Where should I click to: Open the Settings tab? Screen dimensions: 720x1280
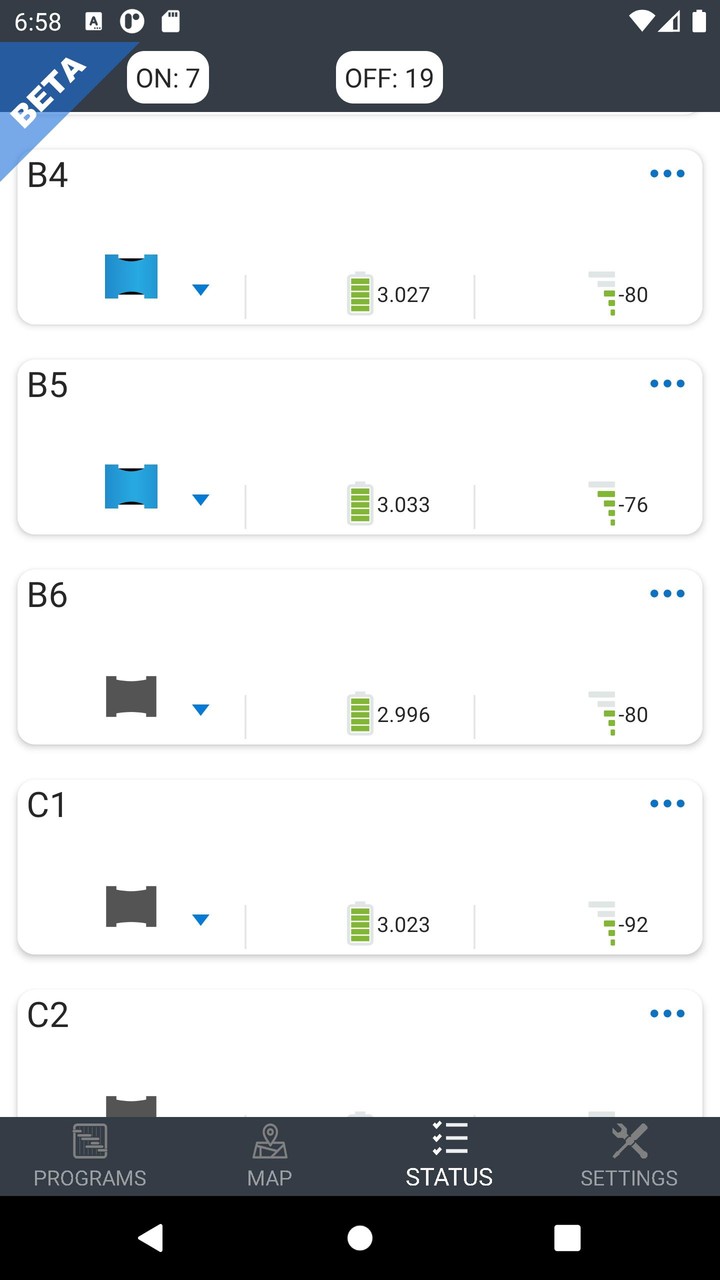click(x=629, y=1156)
